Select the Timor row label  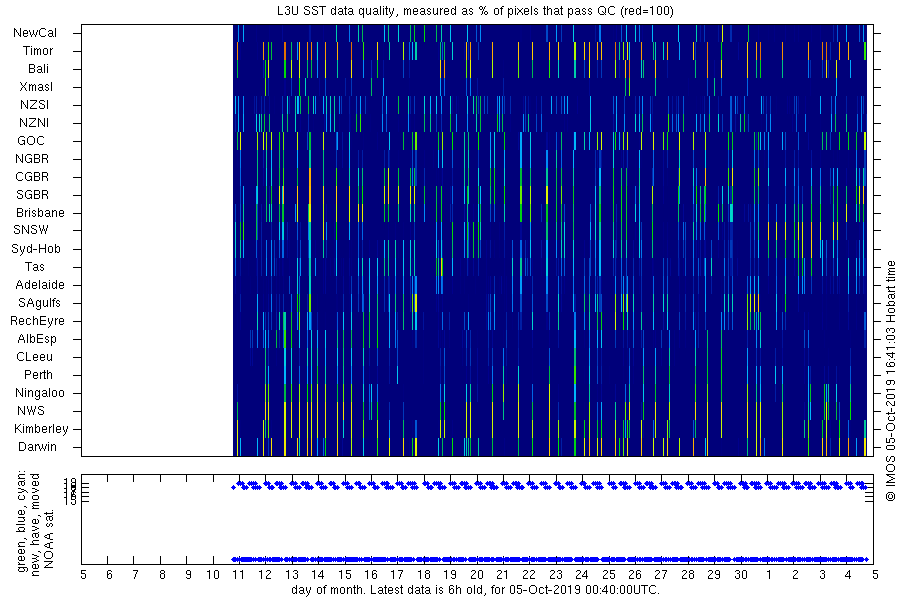pos(38,51)
